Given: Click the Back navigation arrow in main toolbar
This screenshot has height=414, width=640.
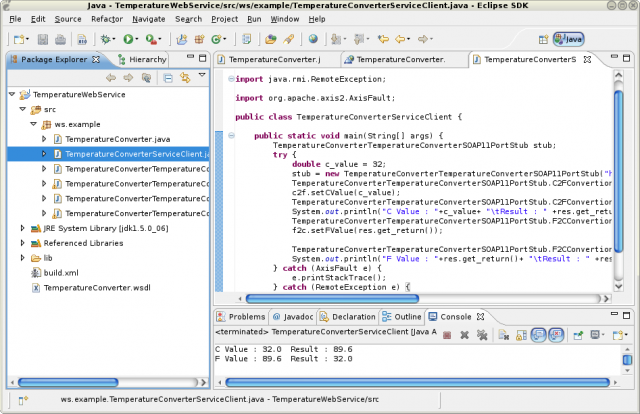Looking at the screenshot, I should coord(400,39).
